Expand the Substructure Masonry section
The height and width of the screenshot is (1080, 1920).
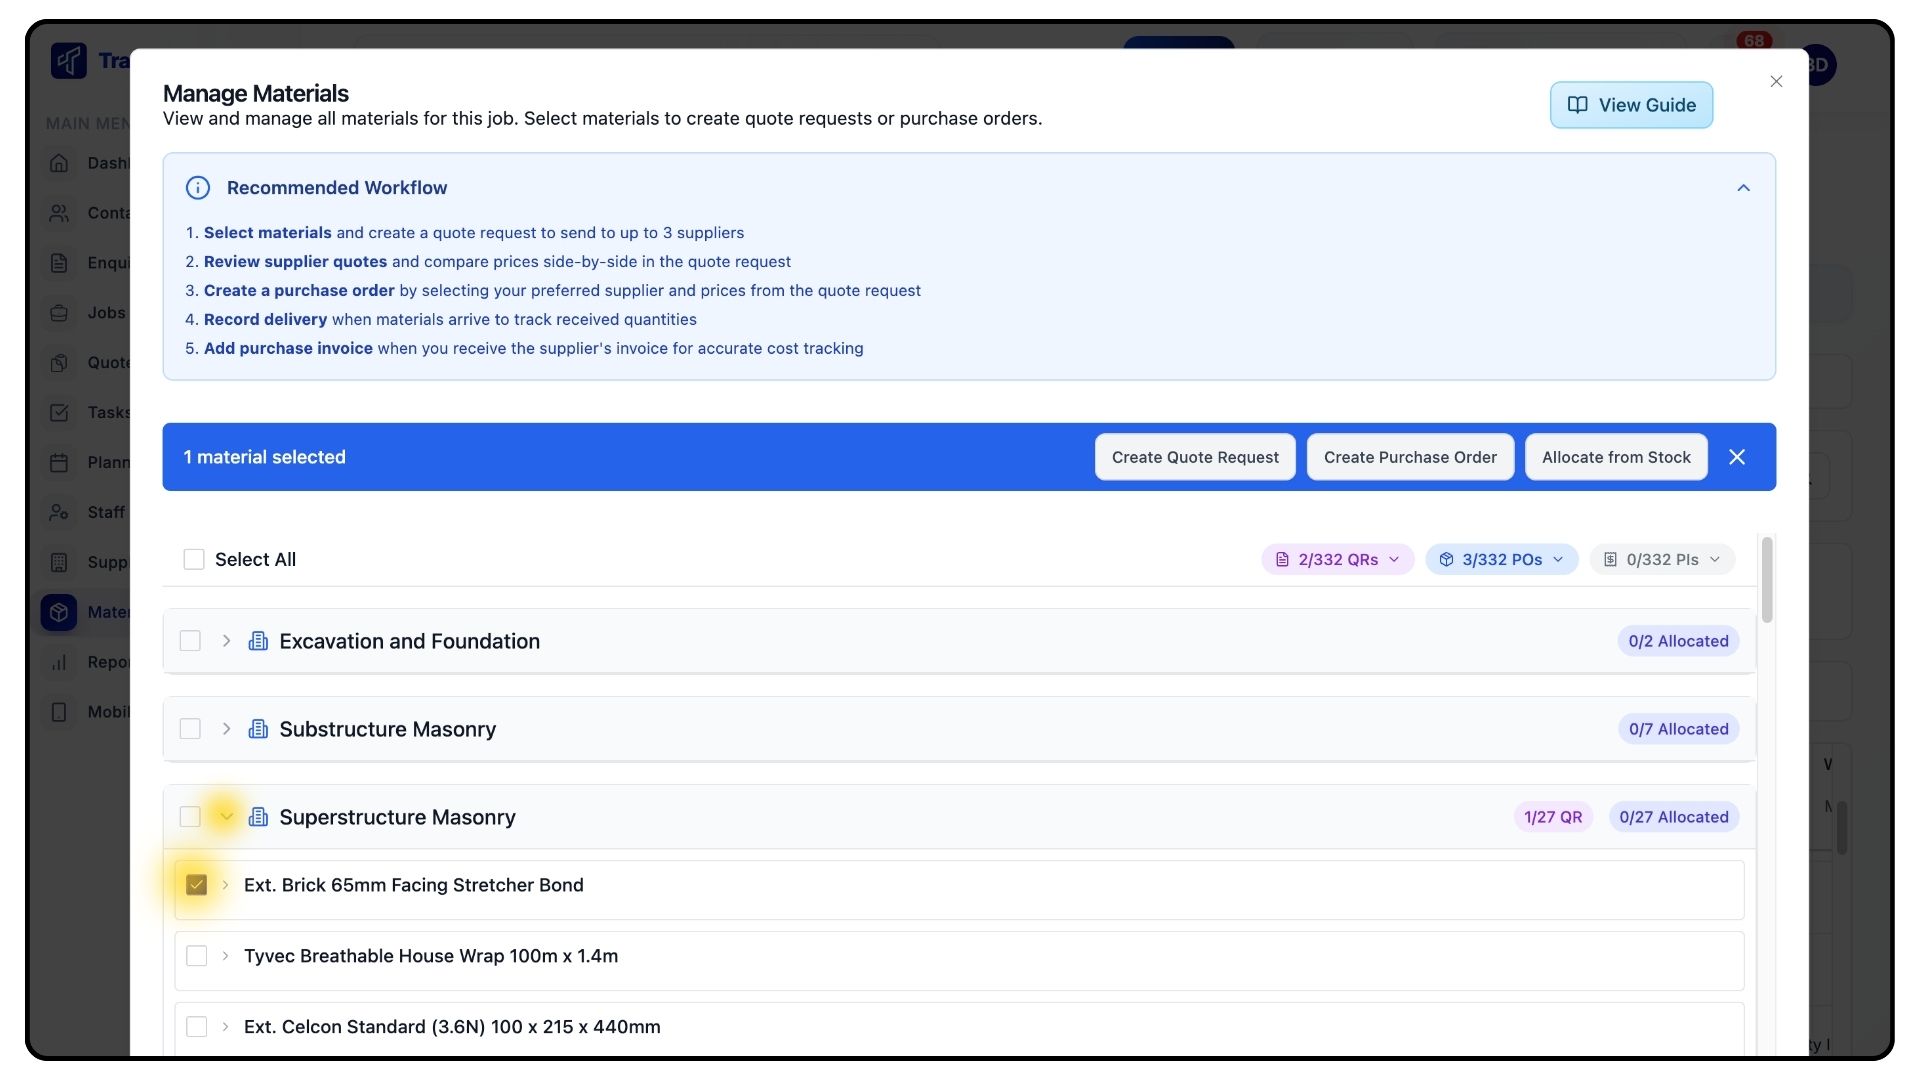pos(226,729)
